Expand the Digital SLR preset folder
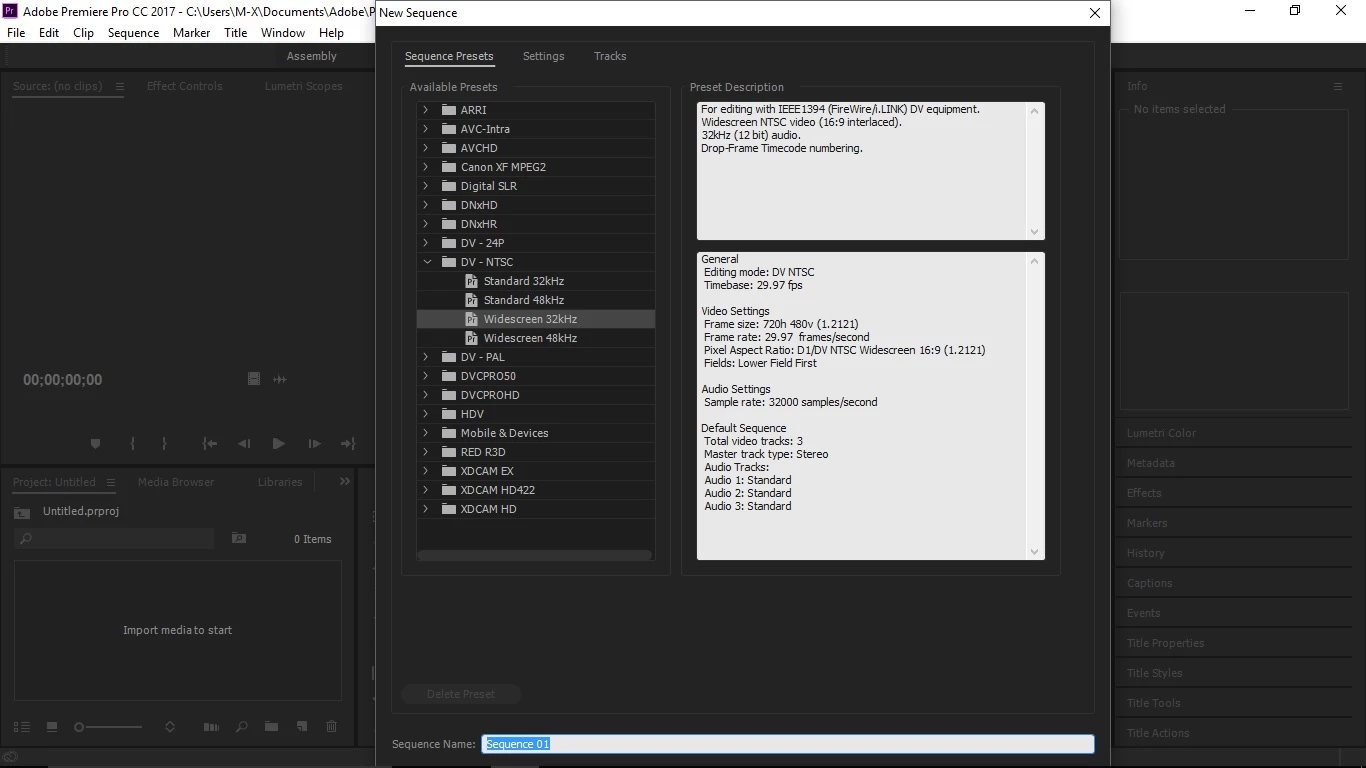1366x768 pixels. point(426,186)
